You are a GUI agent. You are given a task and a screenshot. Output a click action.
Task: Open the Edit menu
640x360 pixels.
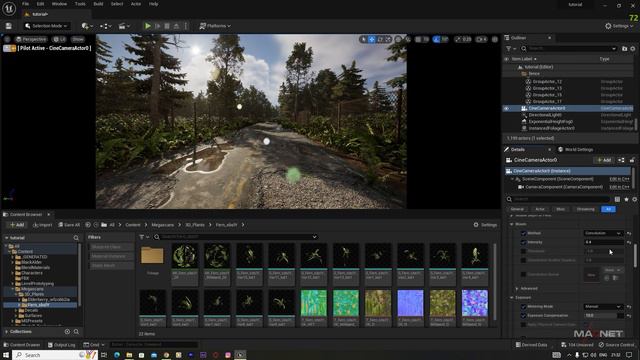(40, 4)
